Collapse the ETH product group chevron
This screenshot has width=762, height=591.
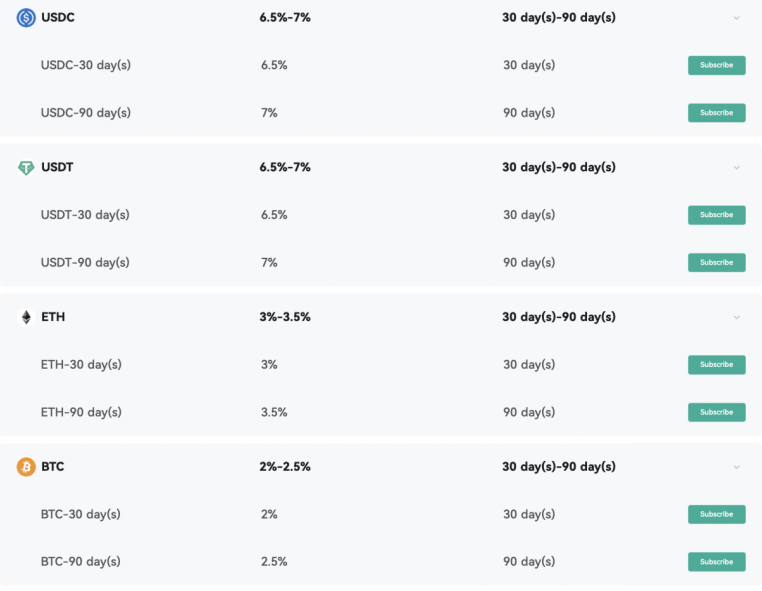coord(737,318)
